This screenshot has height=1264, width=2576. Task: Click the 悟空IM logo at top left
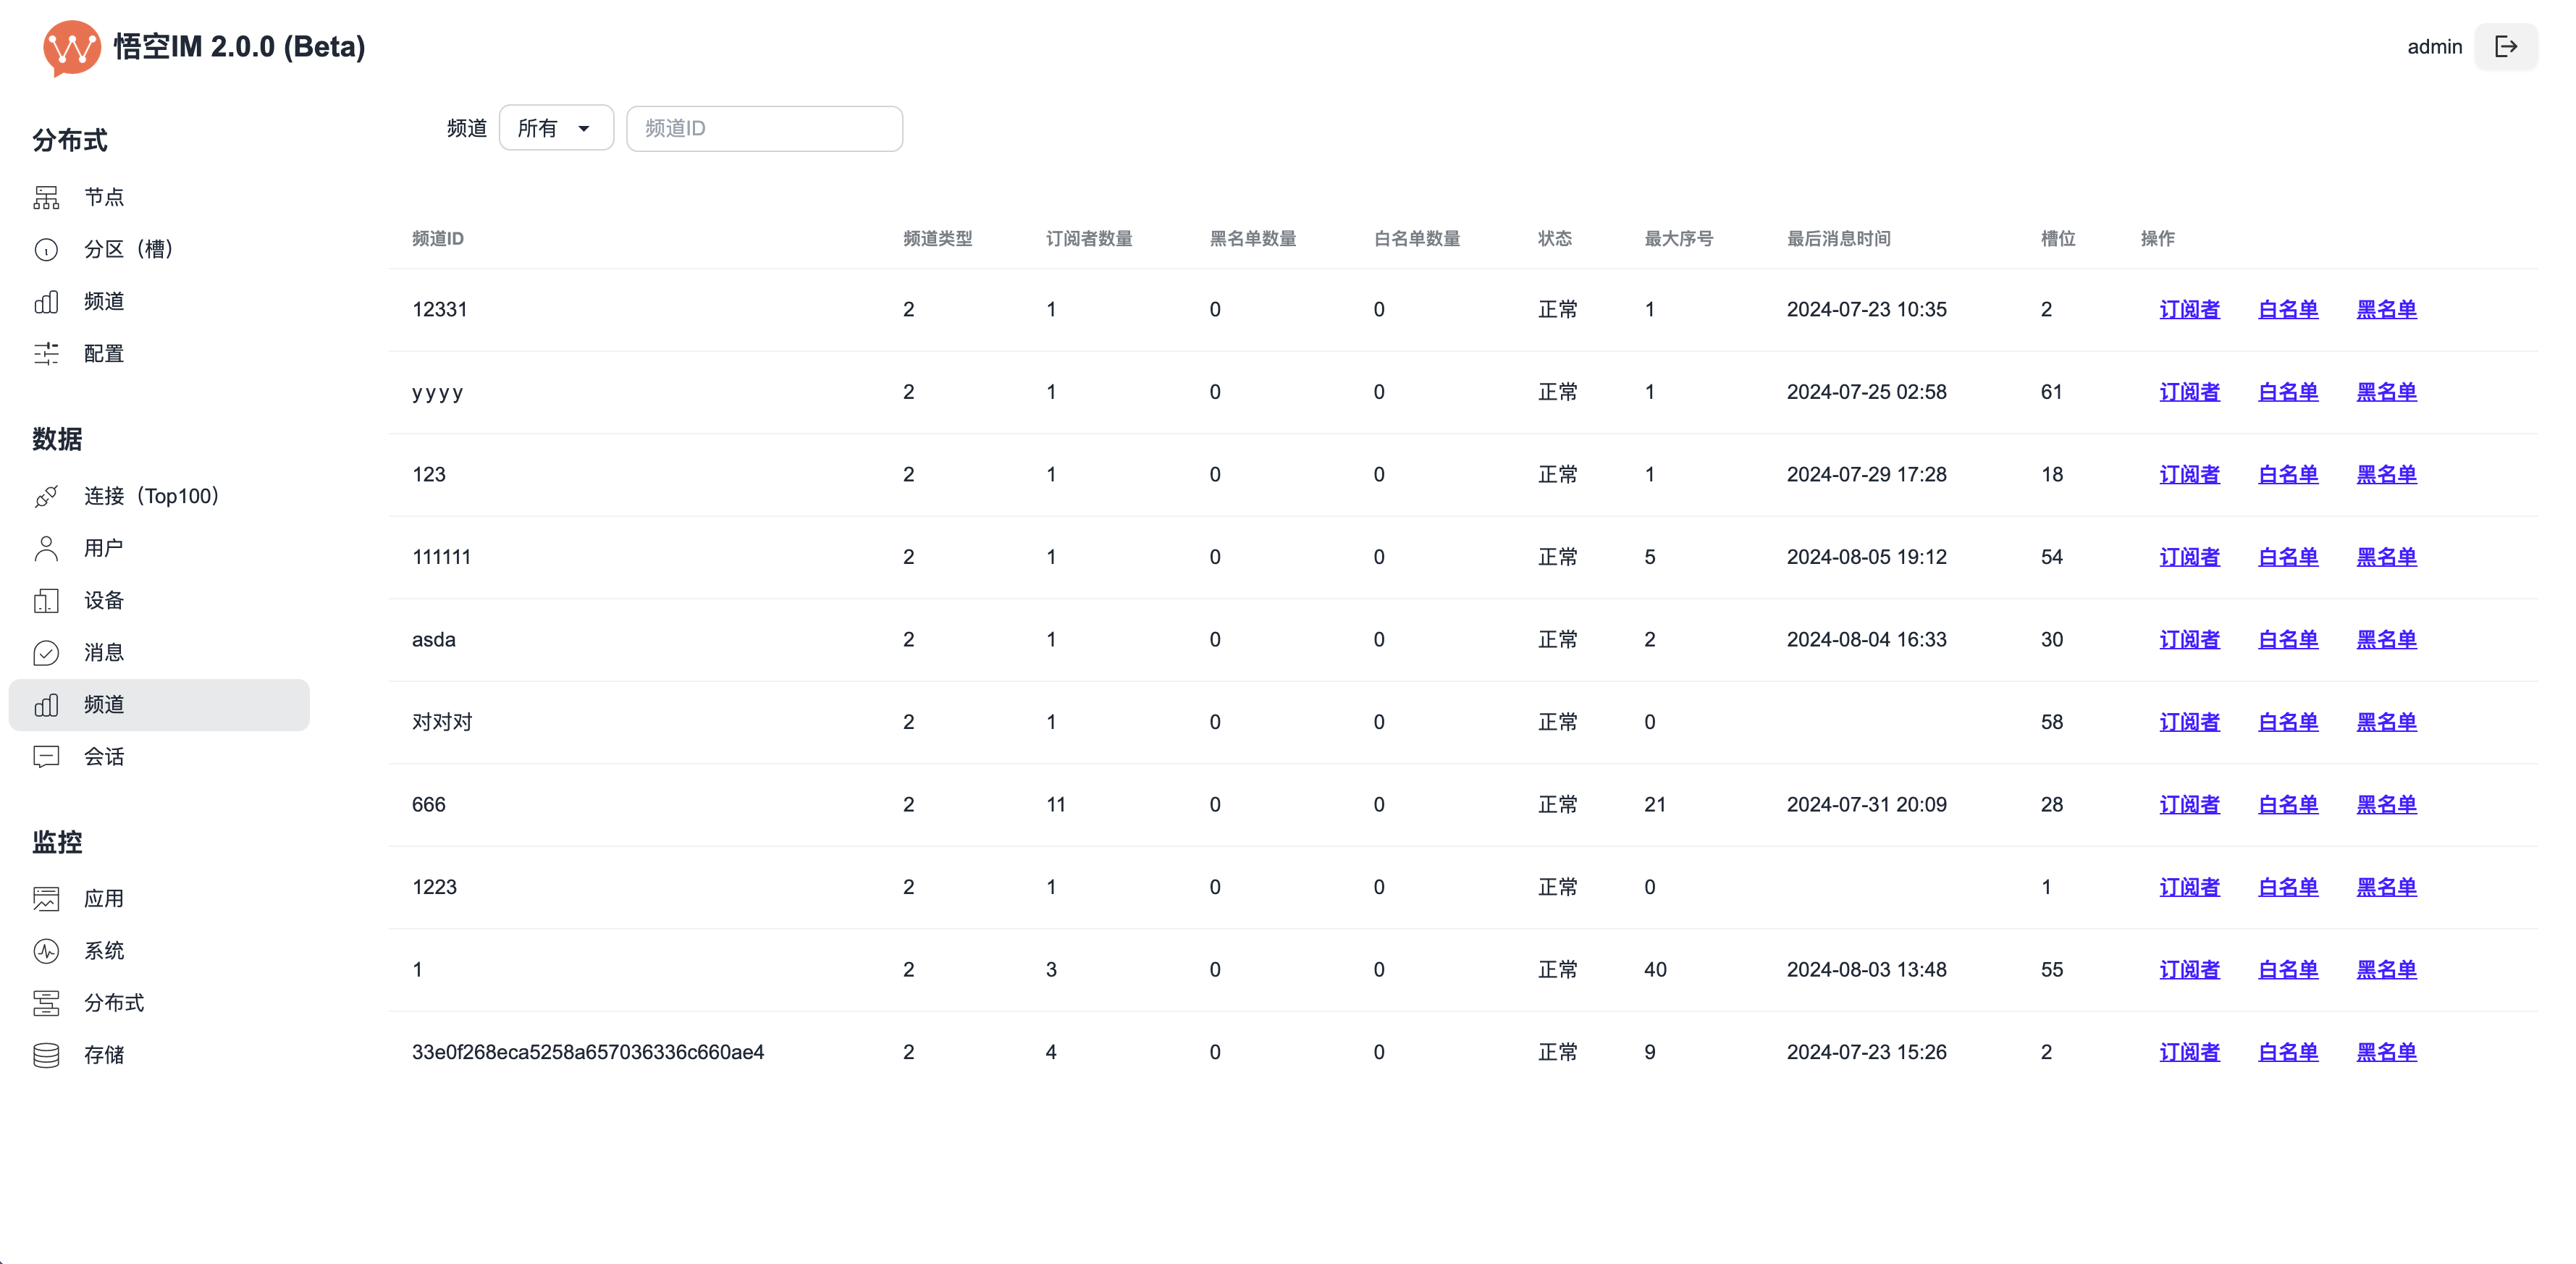click(x=72, y=47)
